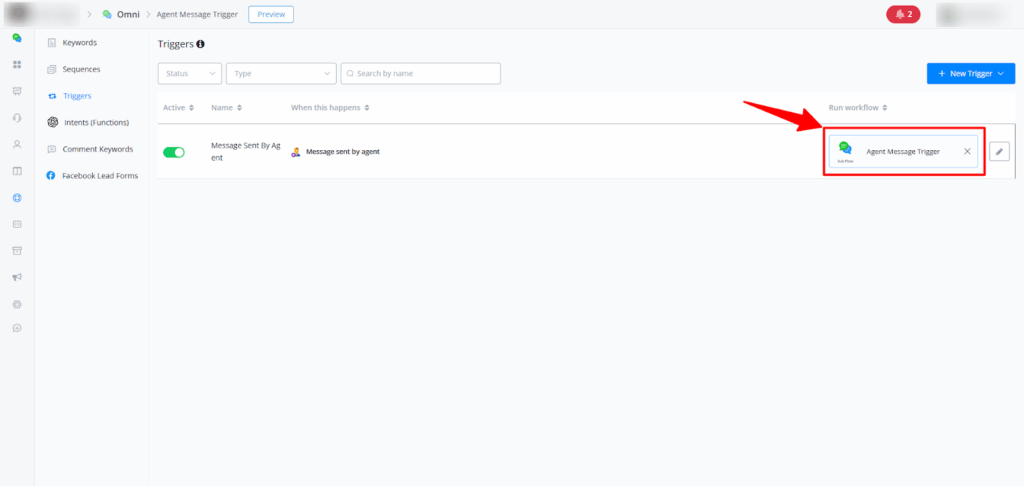Click the megaphone broadcast icon in left rail
Image resolution: width=1024 pixels, height=486 pixels.
click(x=17, y=277)
